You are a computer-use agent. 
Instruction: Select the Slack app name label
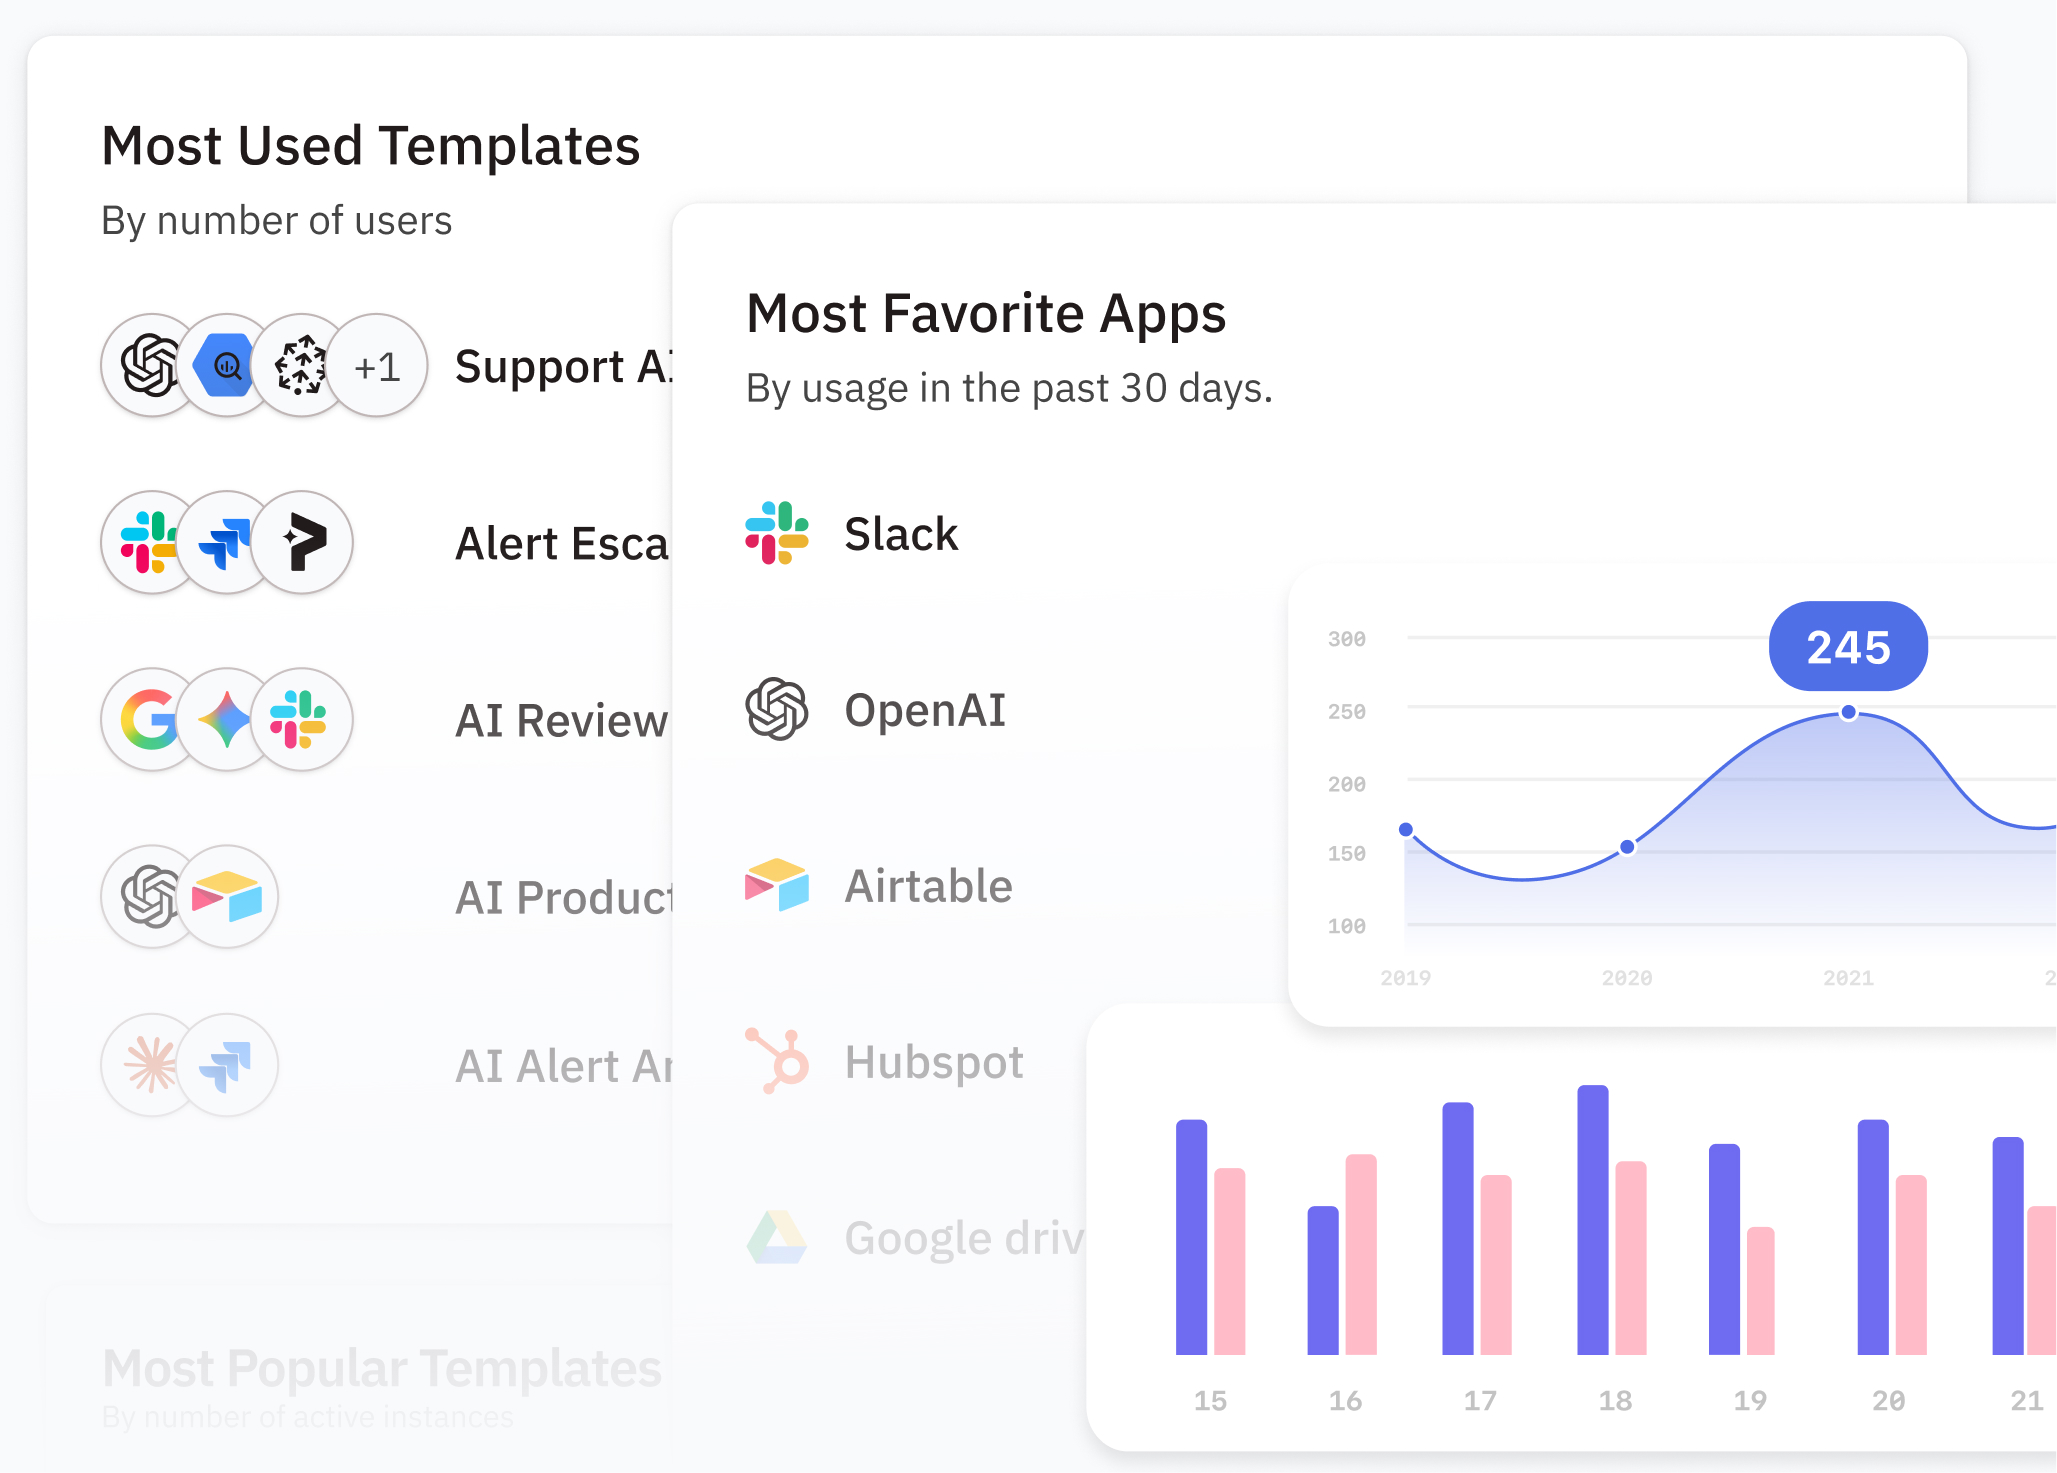tap(901, 534)
